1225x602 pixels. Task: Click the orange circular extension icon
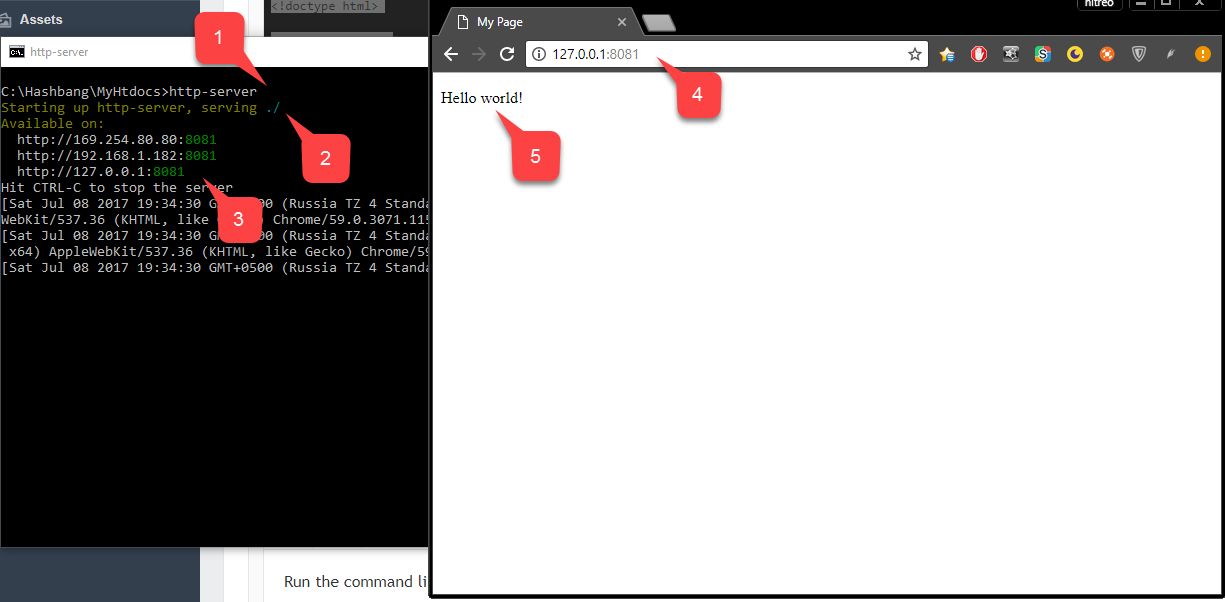[1106, 54]
